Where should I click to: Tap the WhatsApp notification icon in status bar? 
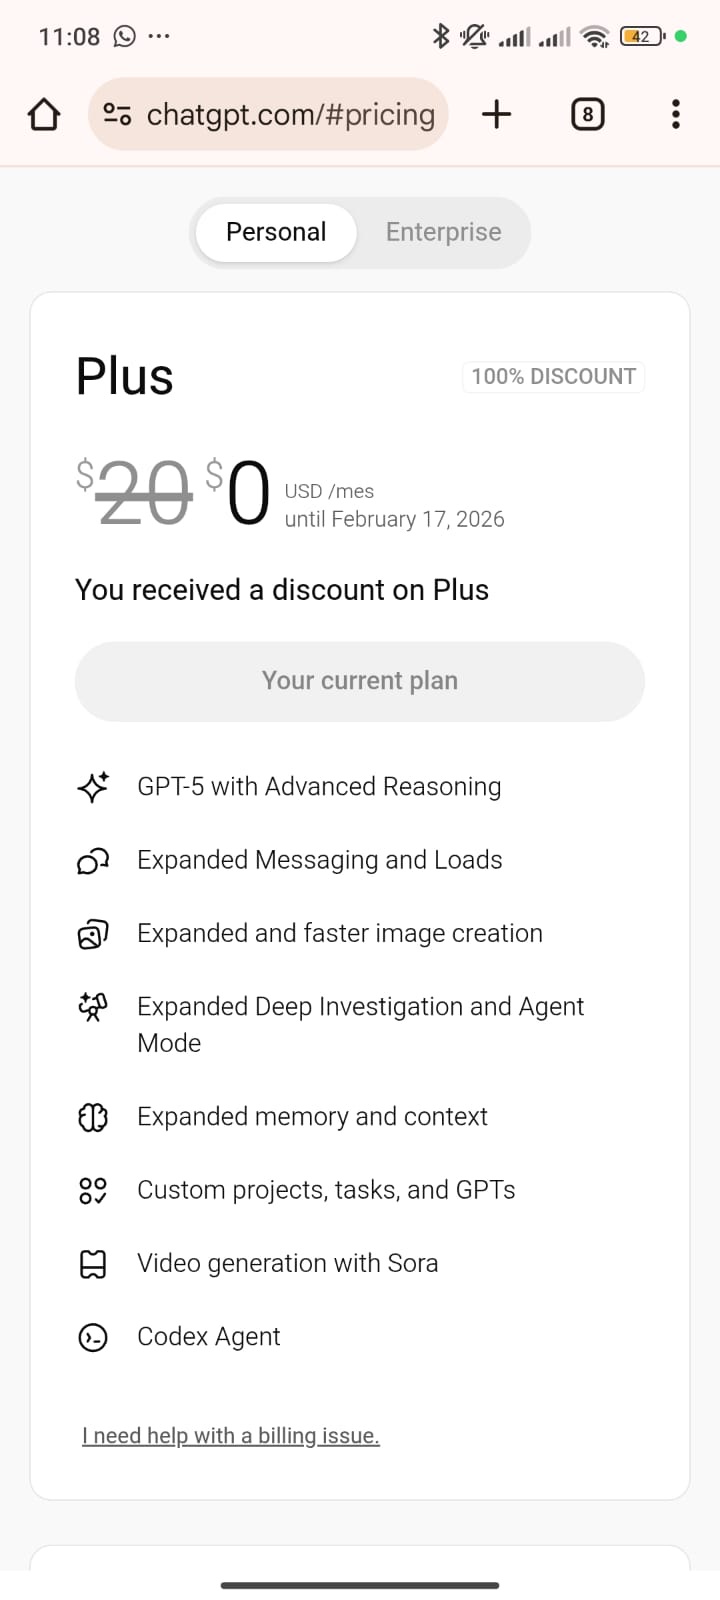point(125,36)
